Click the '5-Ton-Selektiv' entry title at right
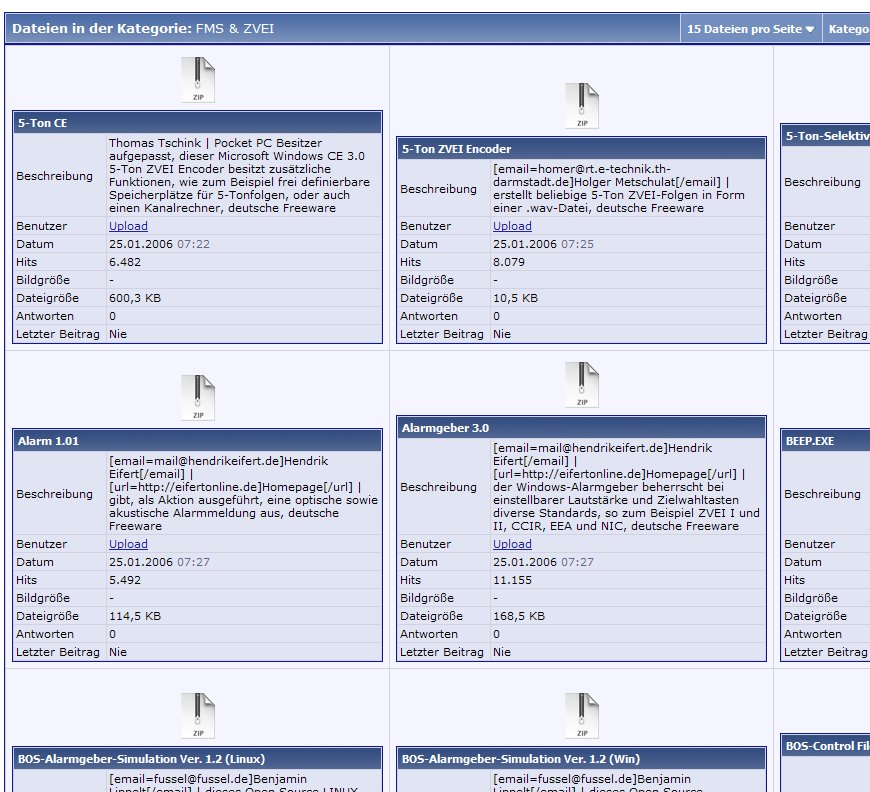 click(x=826, y=136)
